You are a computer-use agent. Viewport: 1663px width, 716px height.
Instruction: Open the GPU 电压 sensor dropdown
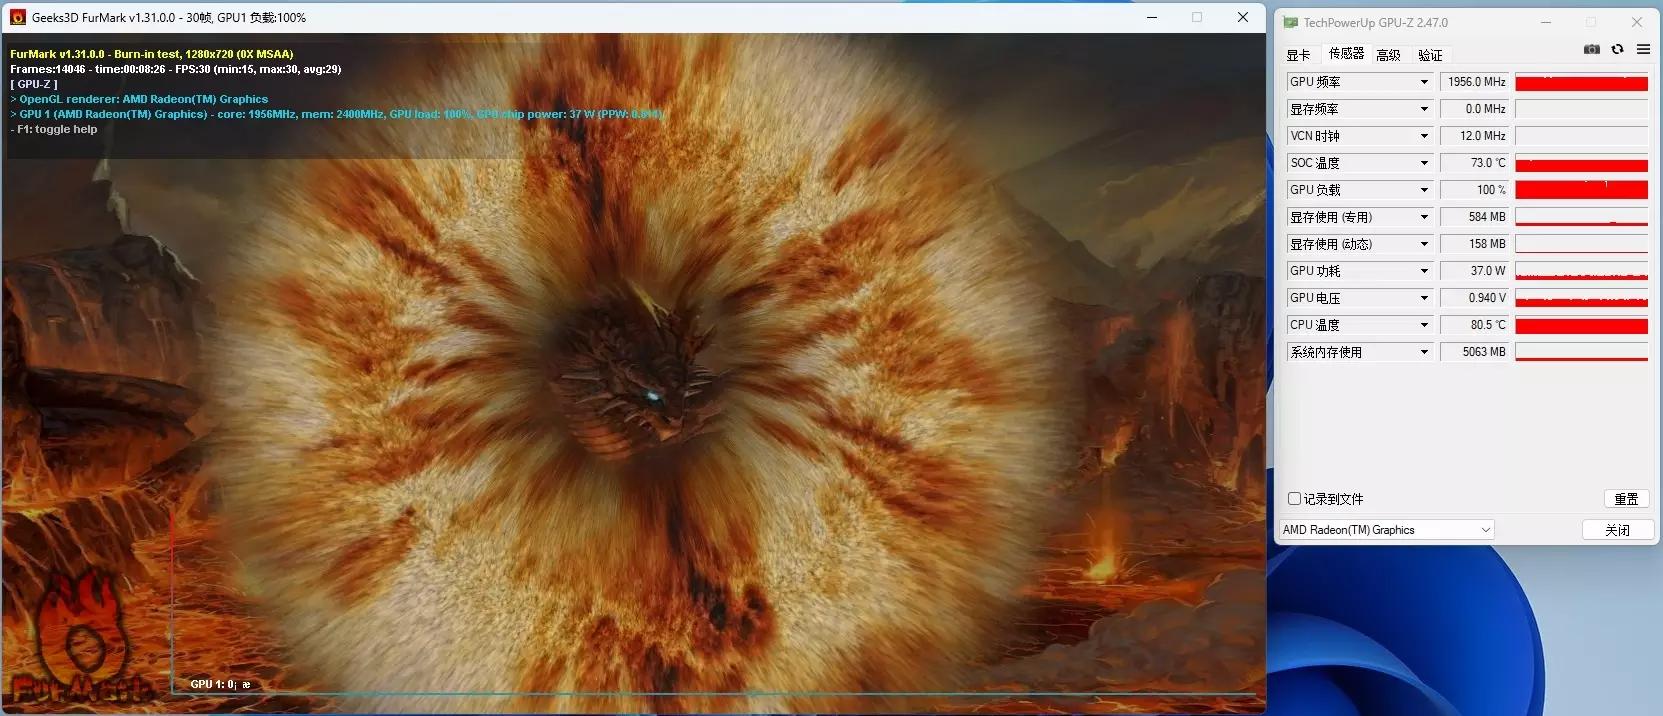(1424, 298)
